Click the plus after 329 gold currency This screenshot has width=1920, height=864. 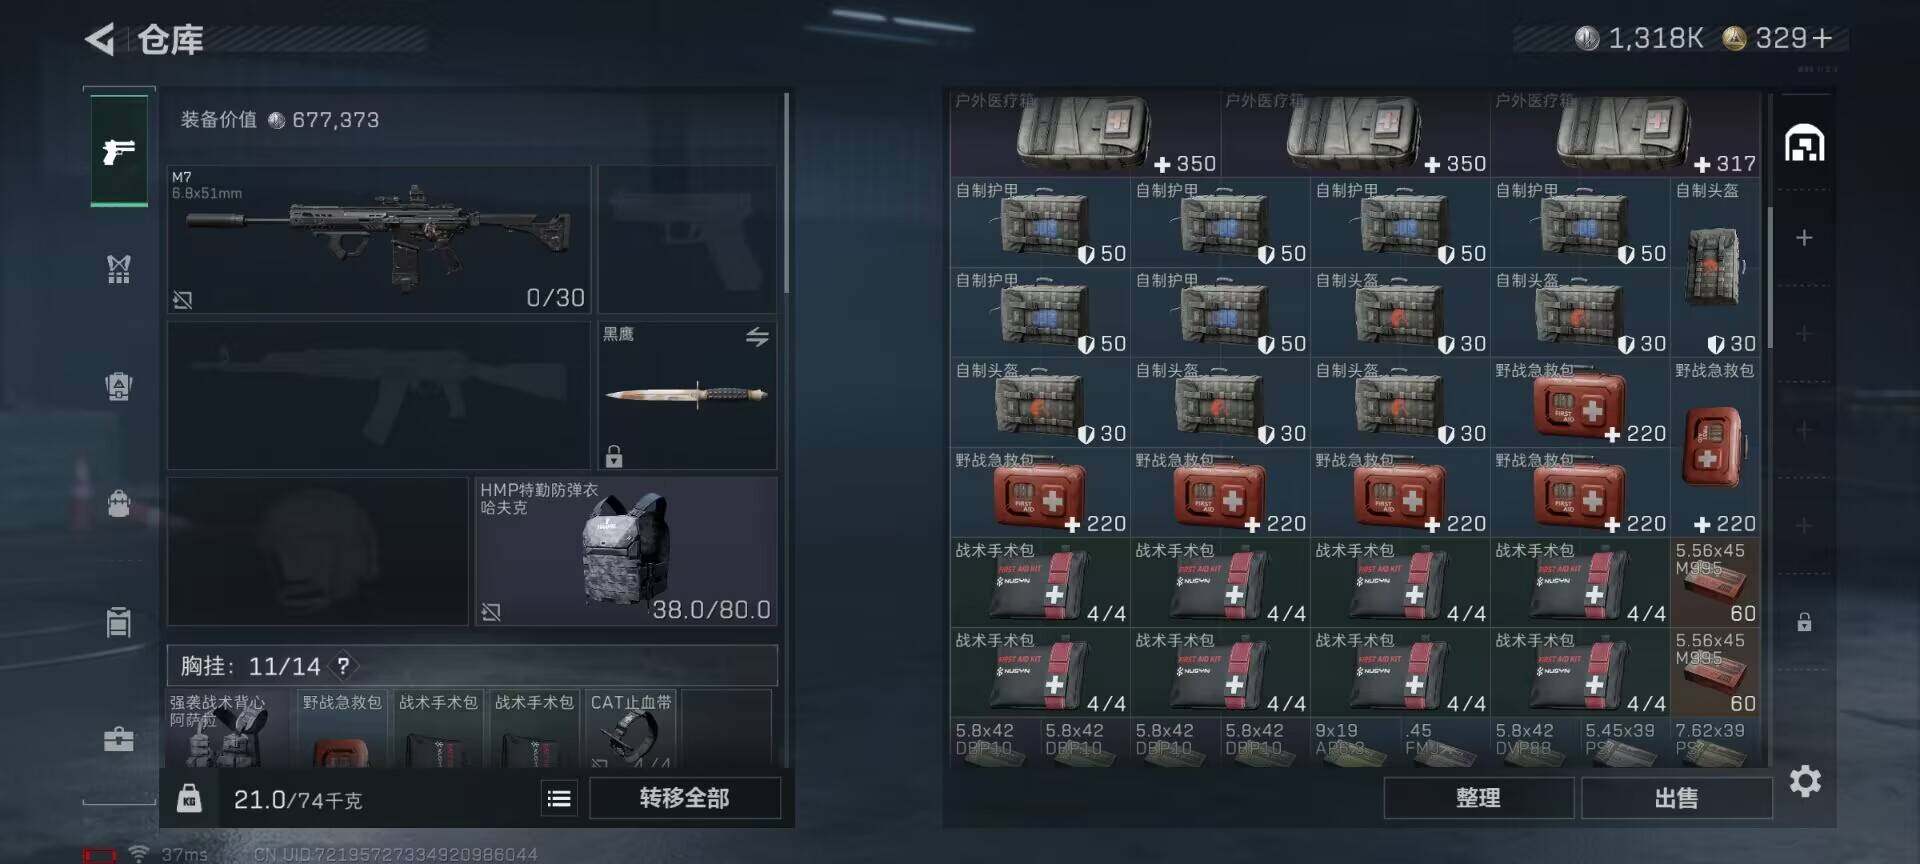1822,38
